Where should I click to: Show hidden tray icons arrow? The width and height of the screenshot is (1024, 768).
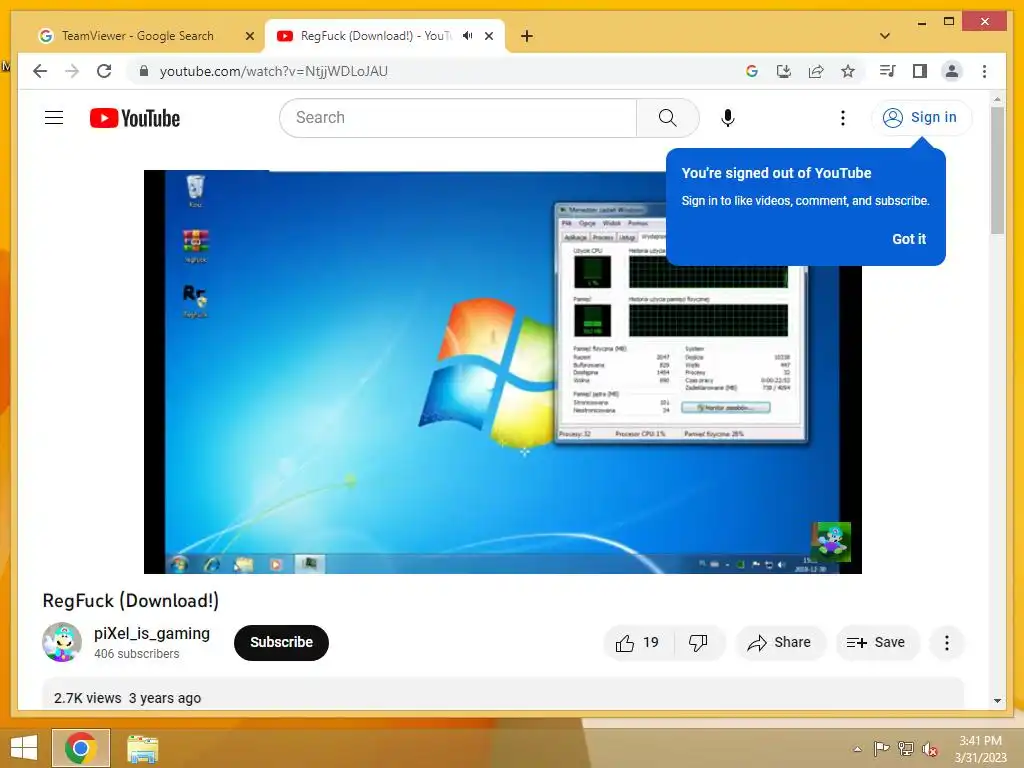[x=857, y=749]
